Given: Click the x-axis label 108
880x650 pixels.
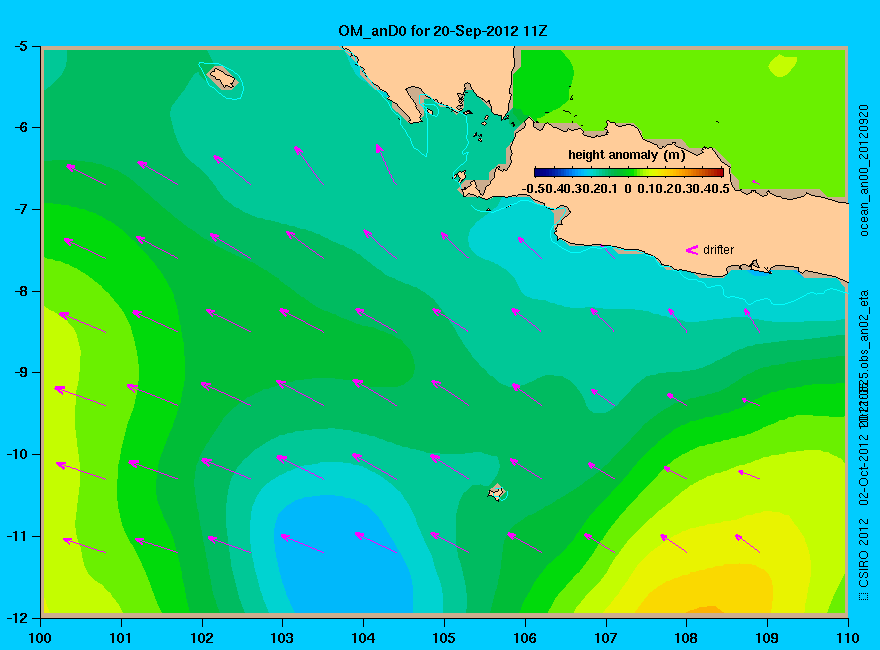Looking at the screenshot, I should (686, 638).
